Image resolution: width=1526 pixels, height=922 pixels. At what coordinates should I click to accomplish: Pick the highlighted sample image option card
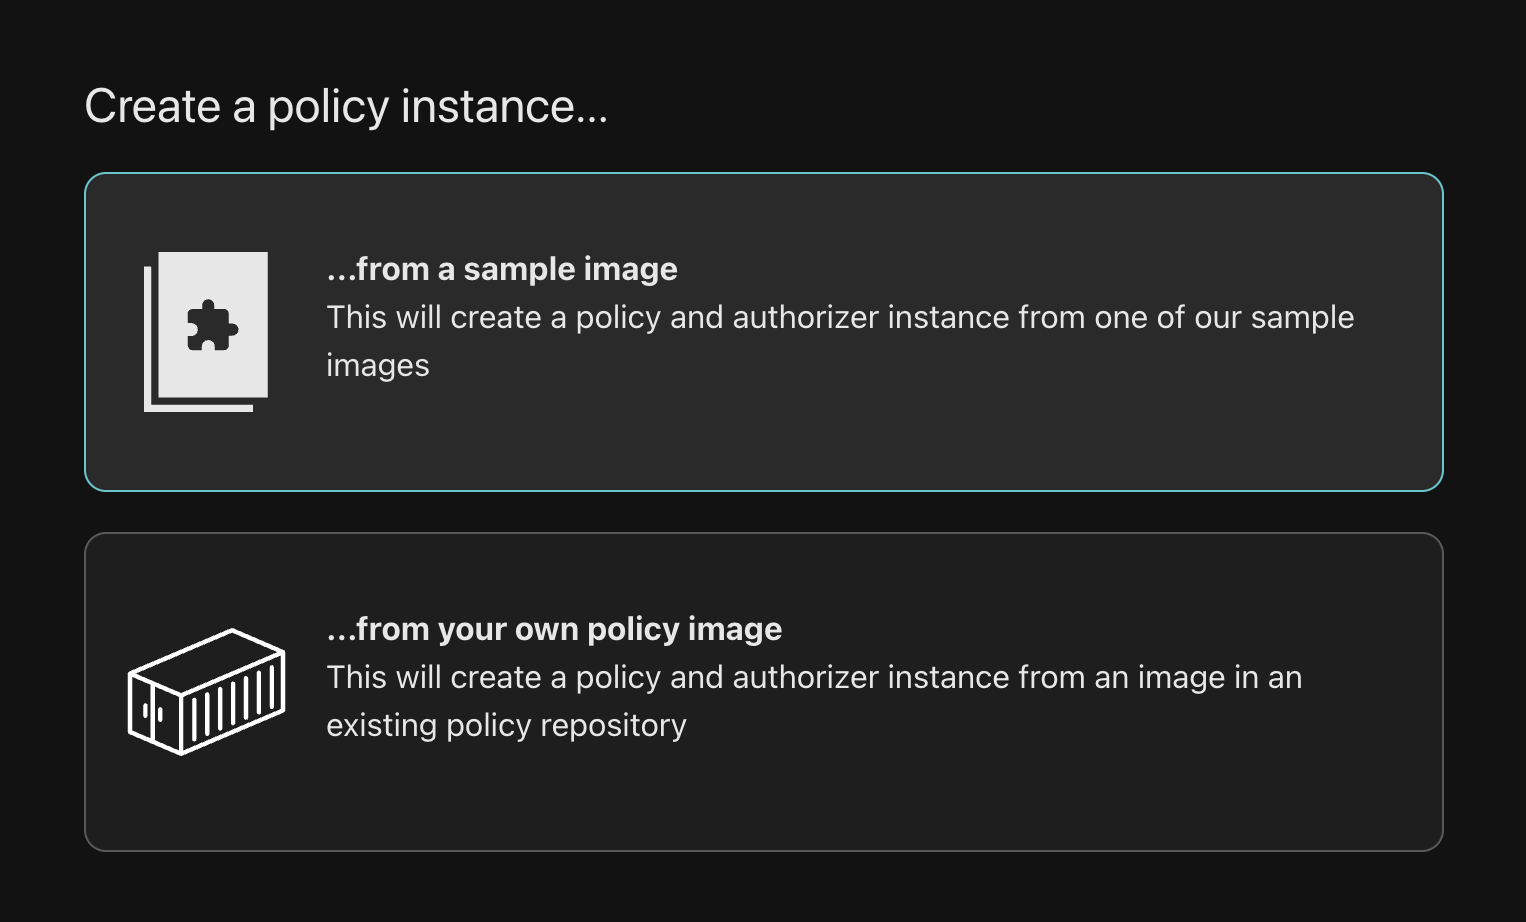coord(764,440)
